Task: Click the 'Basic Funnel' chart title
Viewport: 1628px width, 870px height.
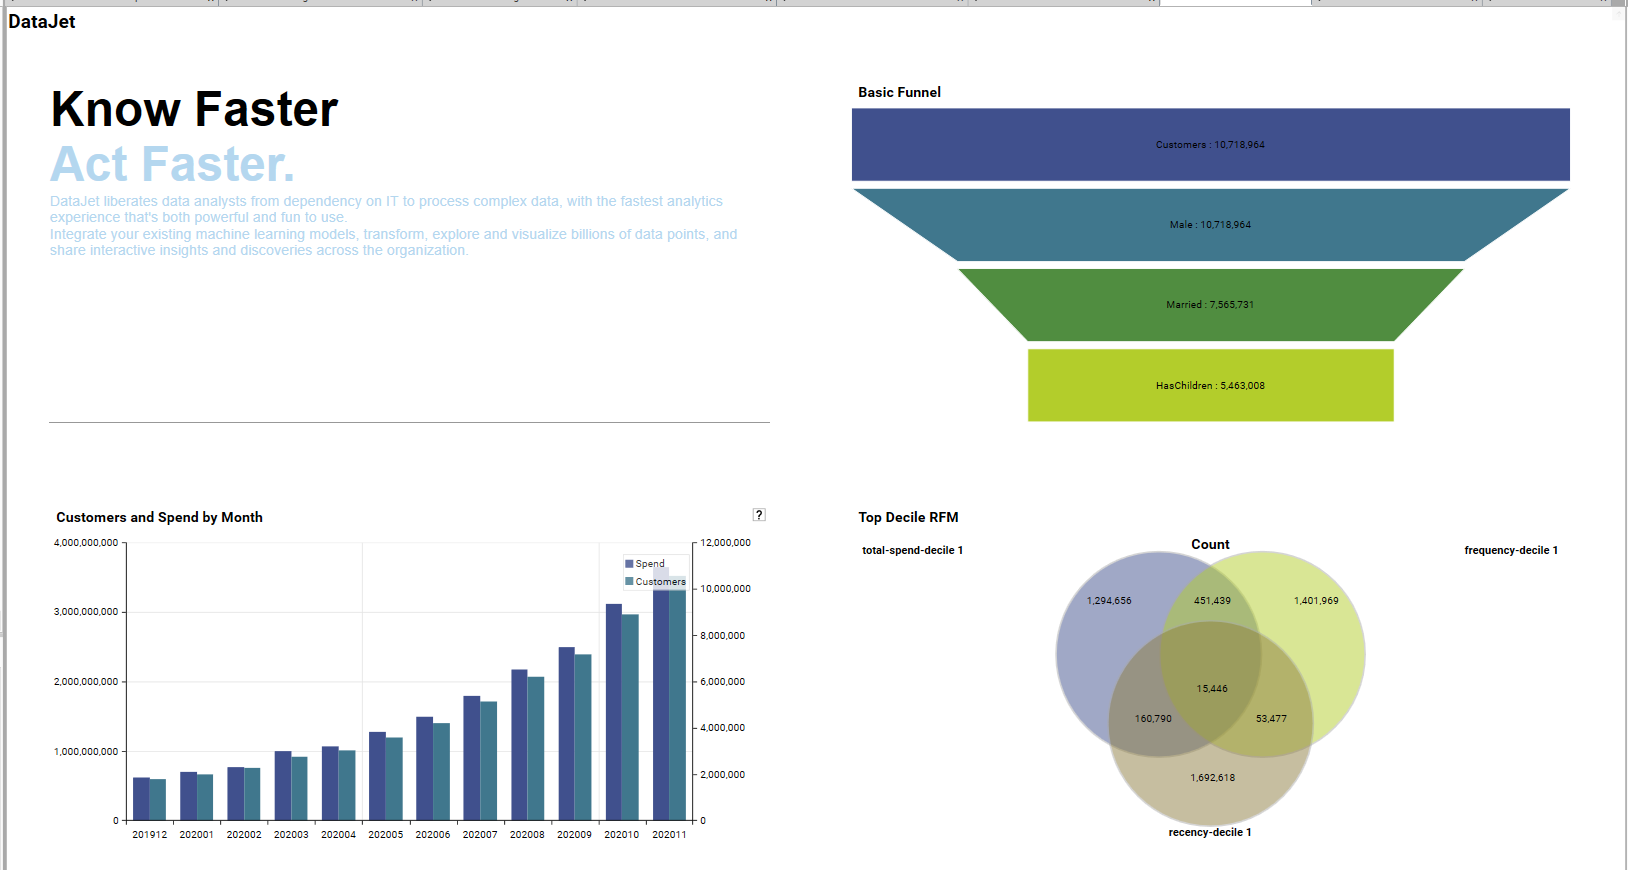Action: pos(899,92)
